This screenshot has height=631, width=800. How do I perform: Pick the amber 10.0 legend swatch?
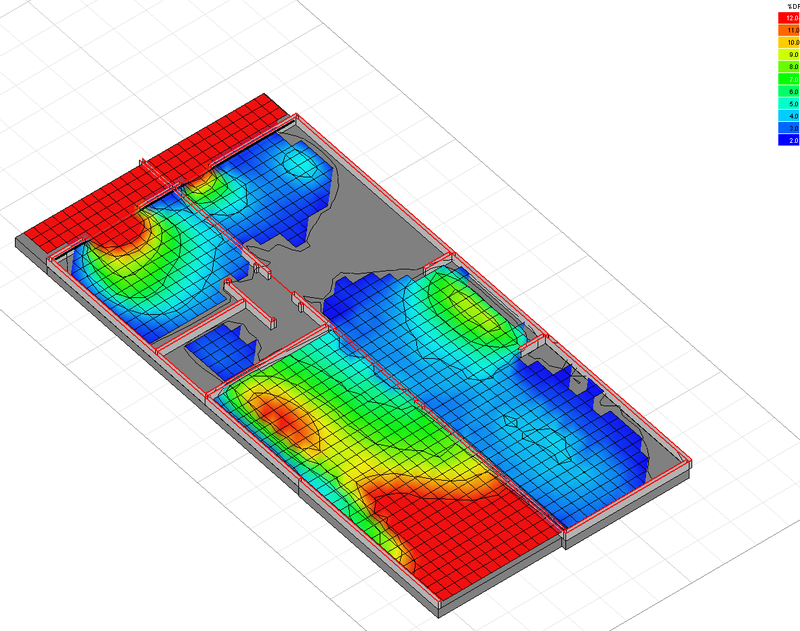click(x=789, y=42)
